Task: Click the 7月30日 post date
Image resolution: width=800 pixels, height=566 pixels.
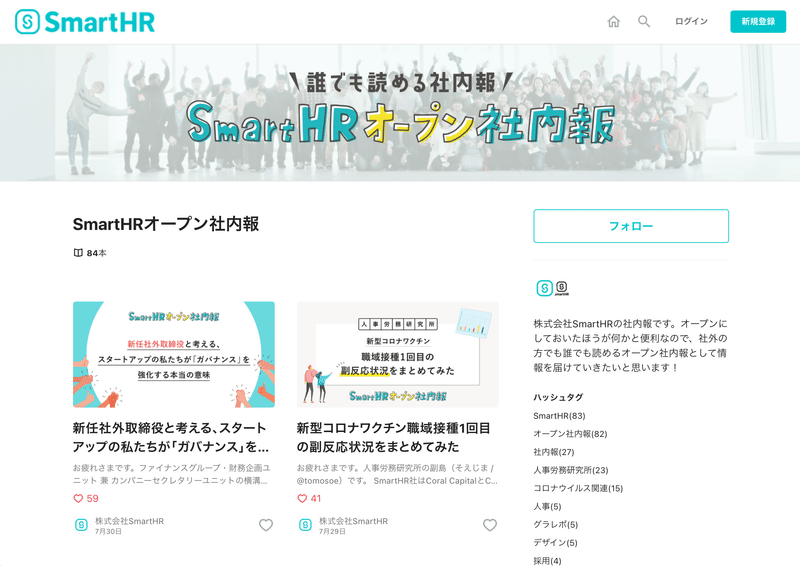Action: [x=108, y=531]
